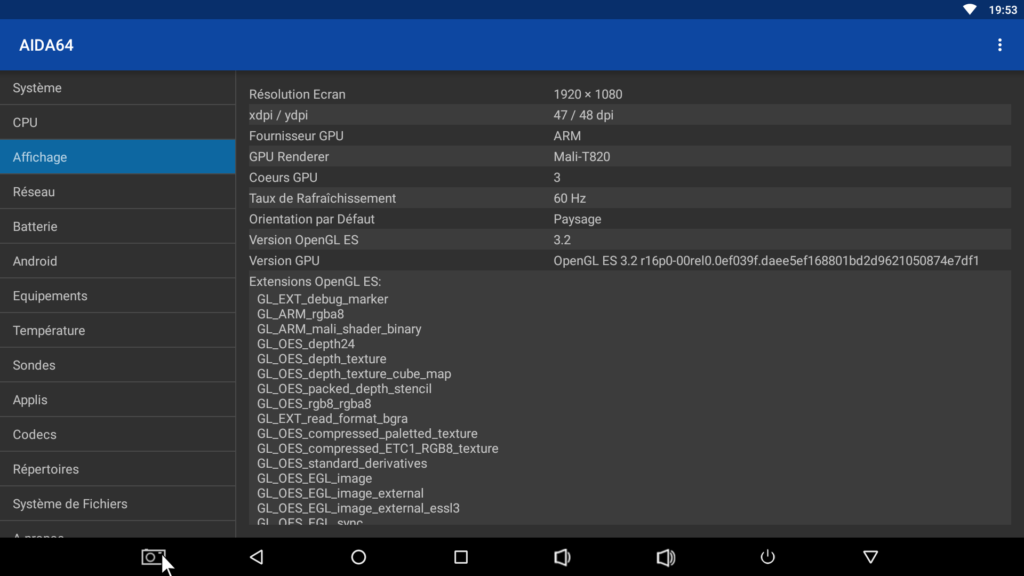The width and height of the screenshot is (1024, 576).
Task: Select the GL_EXT_debug_marker extension
Action: point(322,299)
